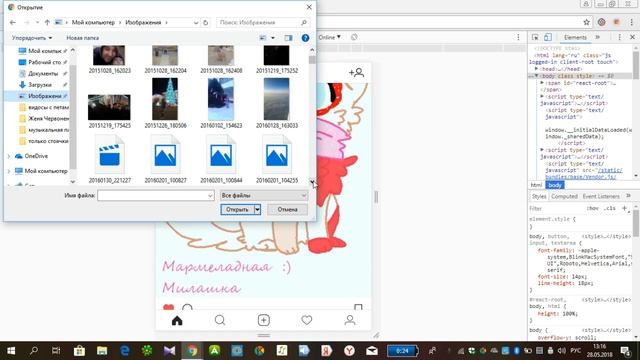Viewport: 640px width, 360px height.
Task: Open address bar path history dropdown
Action: [x=196, y=22]
